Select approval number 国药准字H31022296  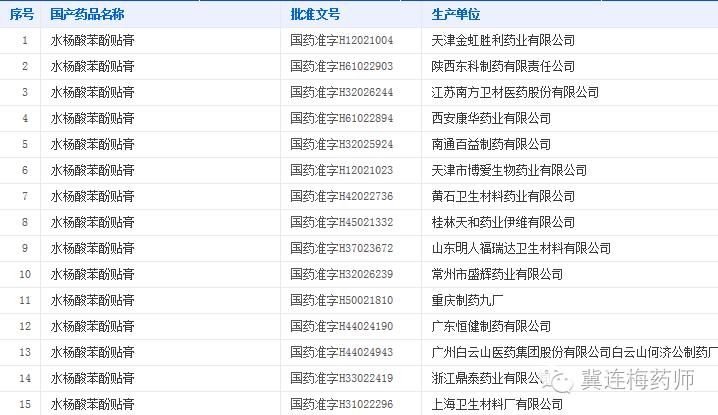[342, 404]
